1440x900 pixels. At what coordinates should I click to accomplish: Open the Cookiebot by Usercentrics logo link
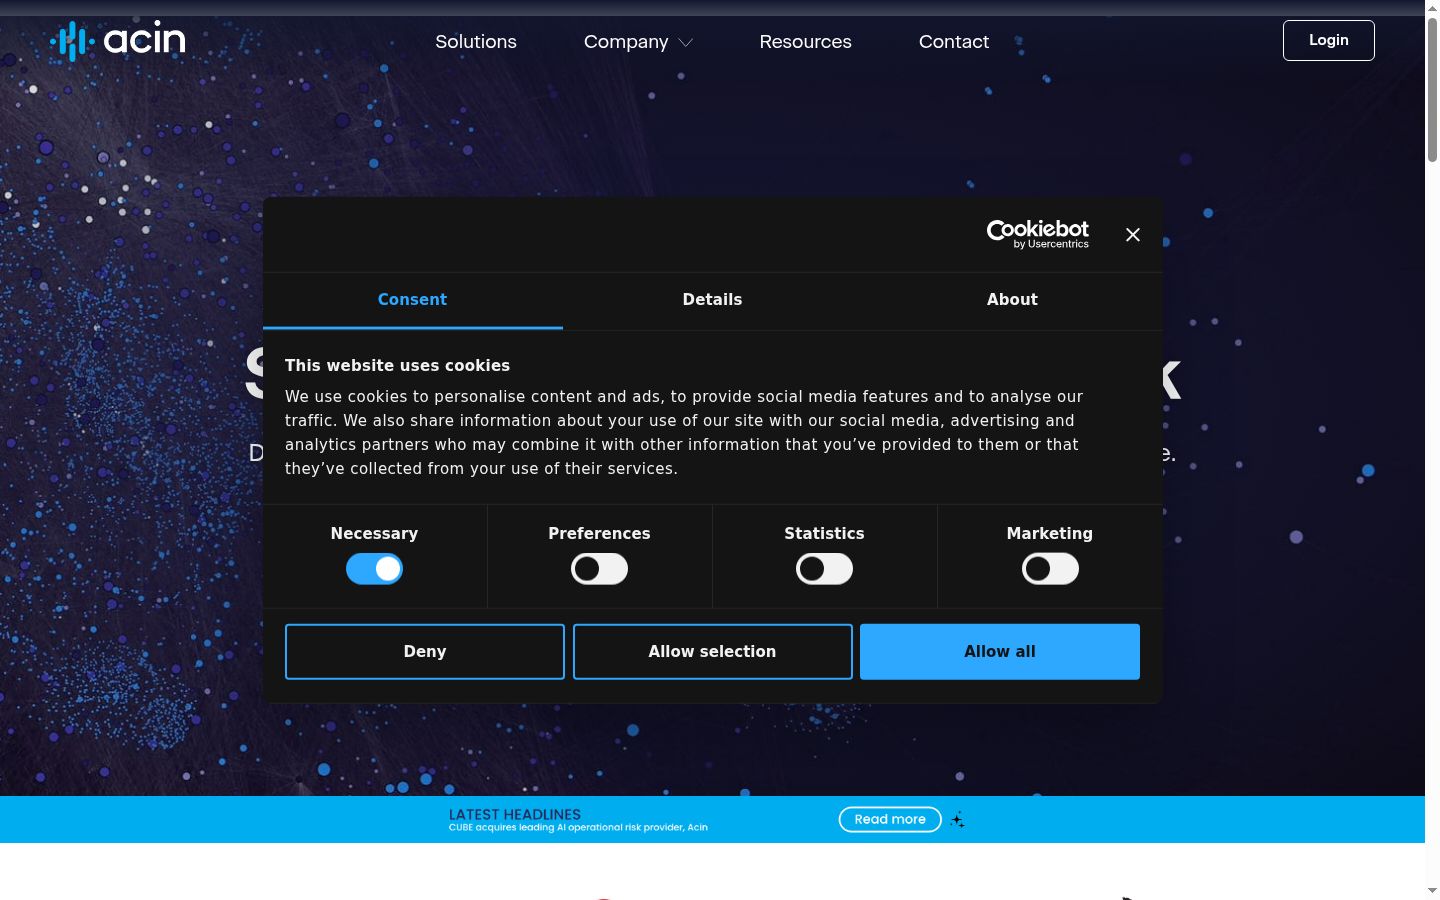click(1038, 234)
